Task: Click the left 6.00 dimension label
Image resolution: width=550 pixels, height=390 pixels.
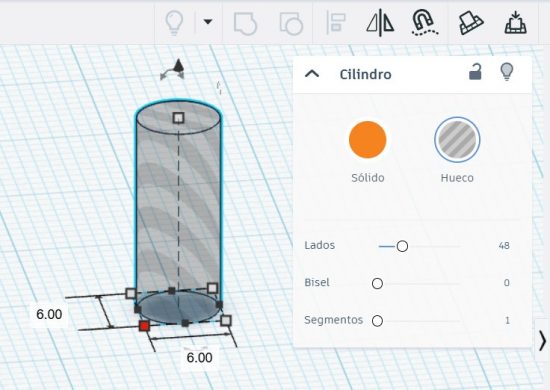Action: point(49,314)
